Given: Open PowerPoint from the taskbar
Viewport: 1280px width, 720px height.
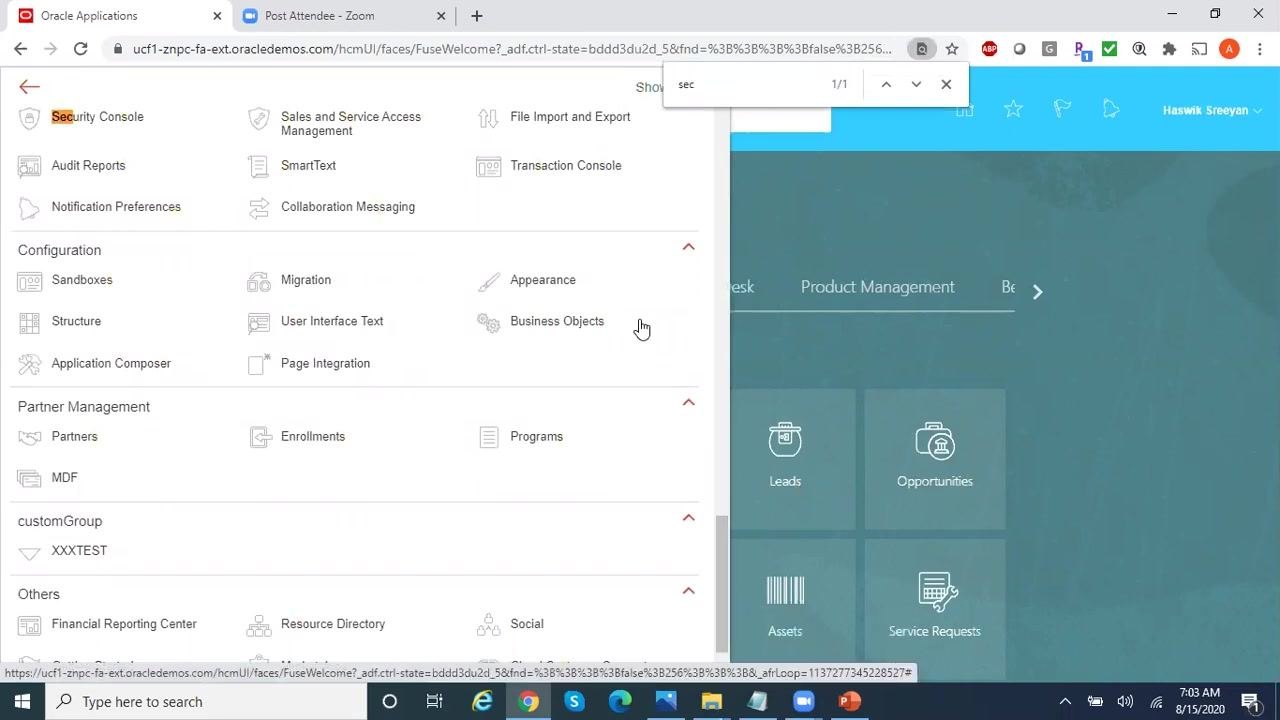Looking at the screenshot, I should tap(850, 702).
